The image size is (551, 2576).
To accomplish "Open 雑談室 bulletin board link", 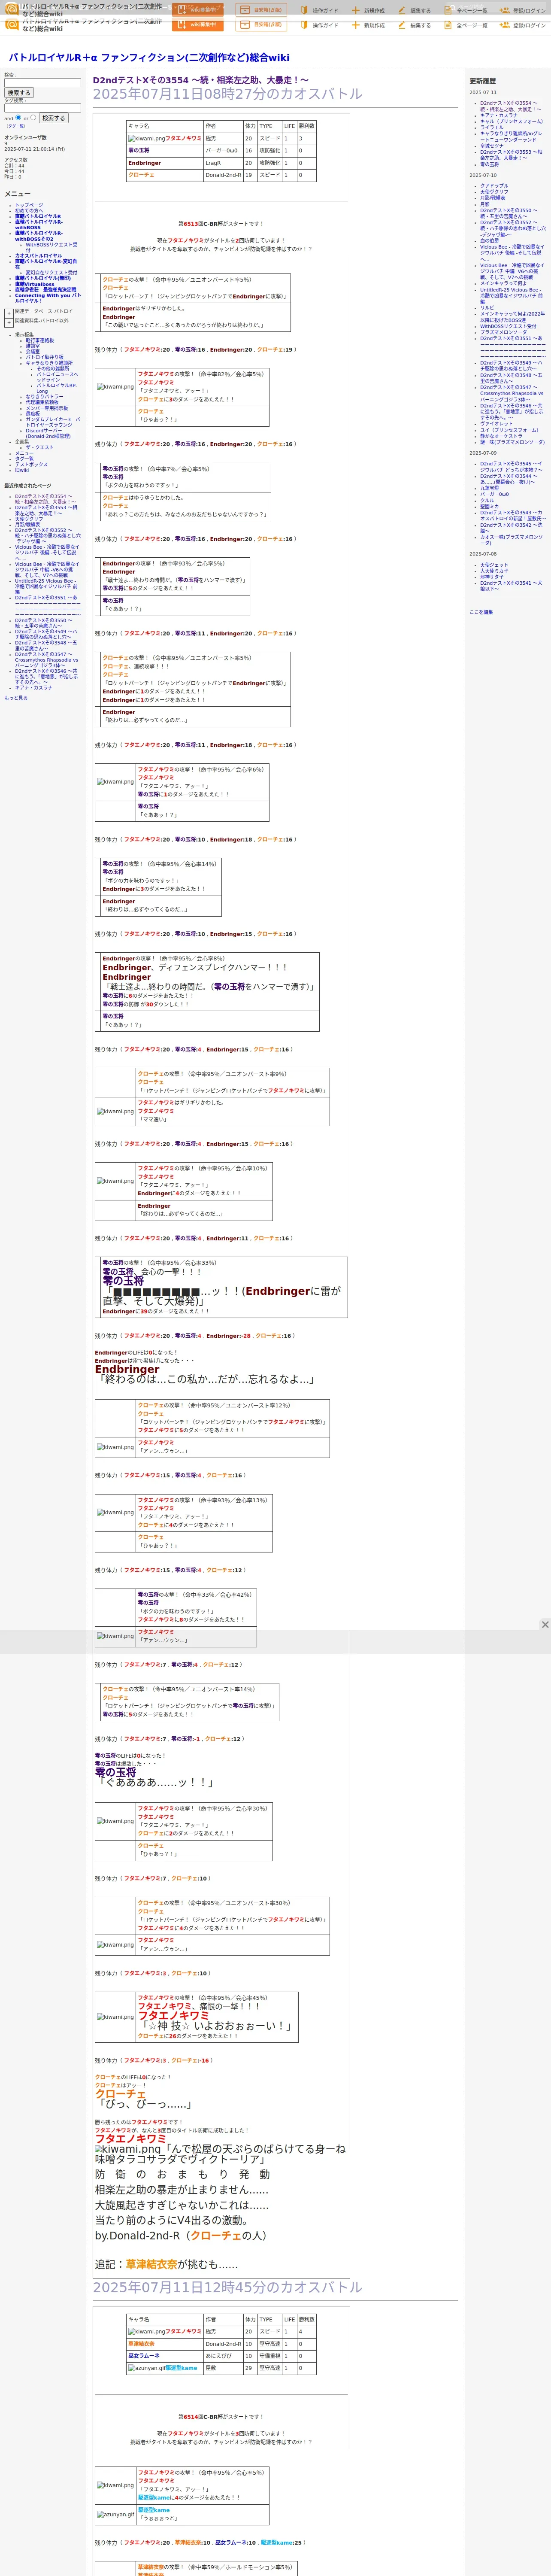I will [33, 346].
